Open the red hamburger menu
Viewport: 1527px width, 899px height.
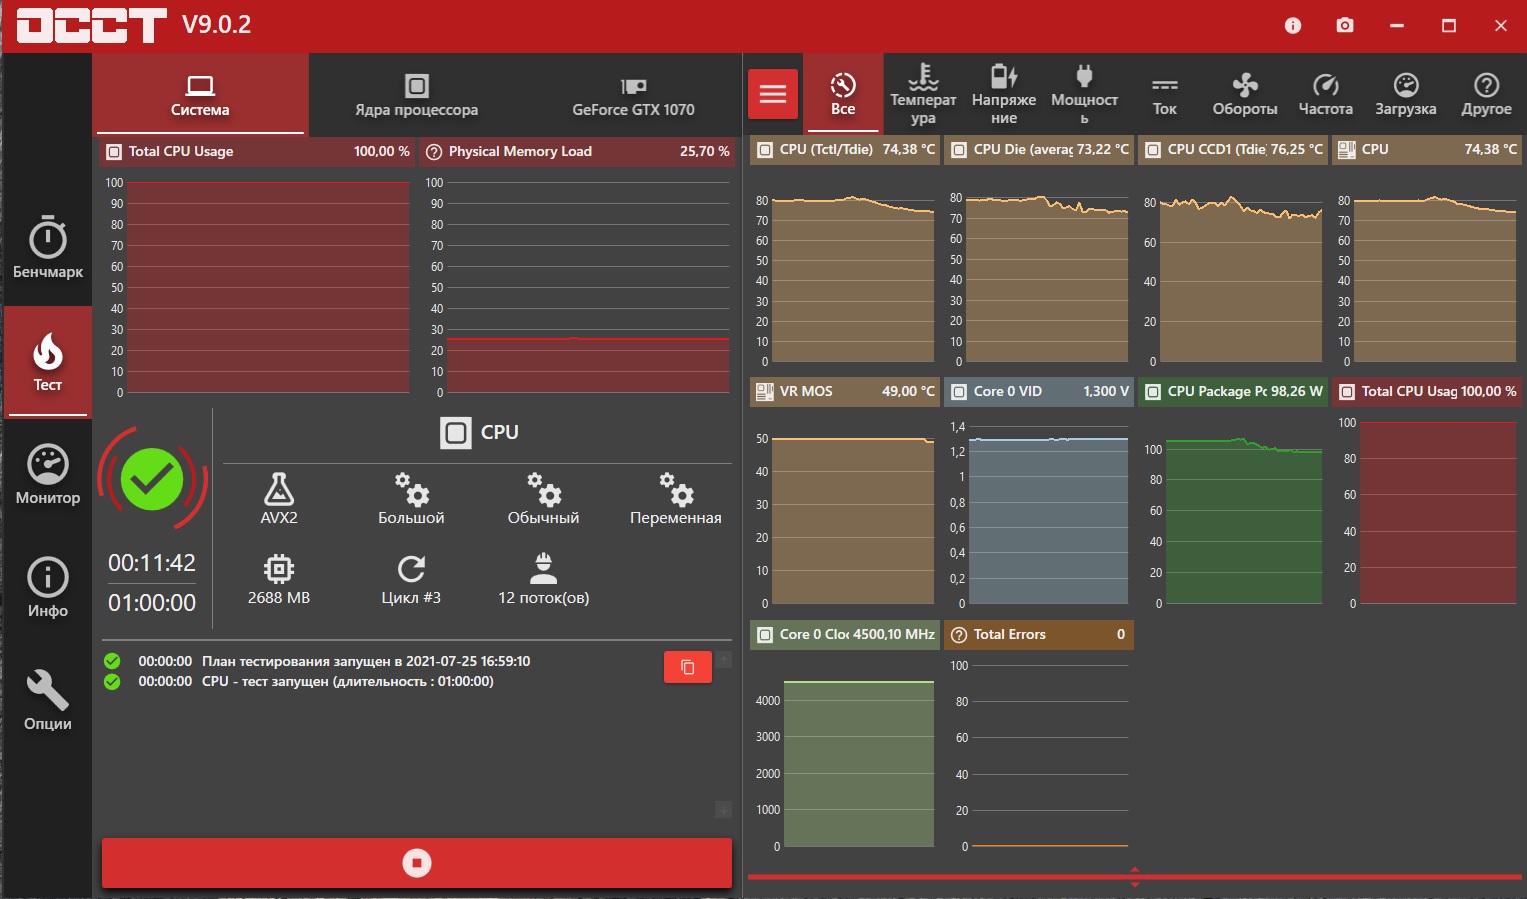pyautogui.click(x=773, y=94)
